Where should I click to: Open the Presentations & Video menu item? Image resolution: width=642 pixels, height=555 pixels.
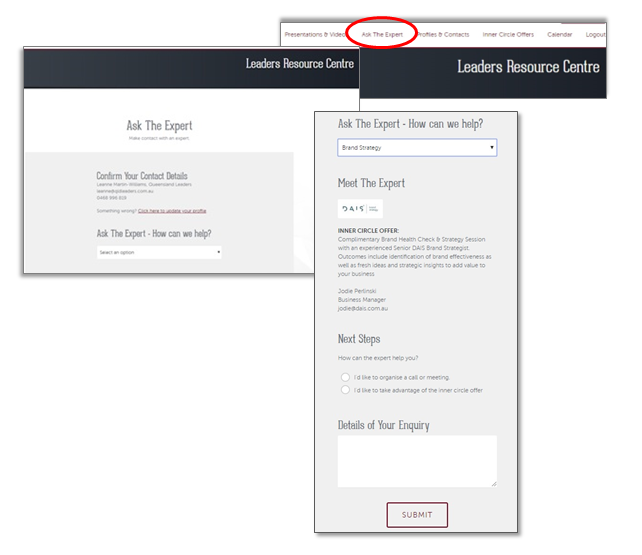tap(316, 35)
